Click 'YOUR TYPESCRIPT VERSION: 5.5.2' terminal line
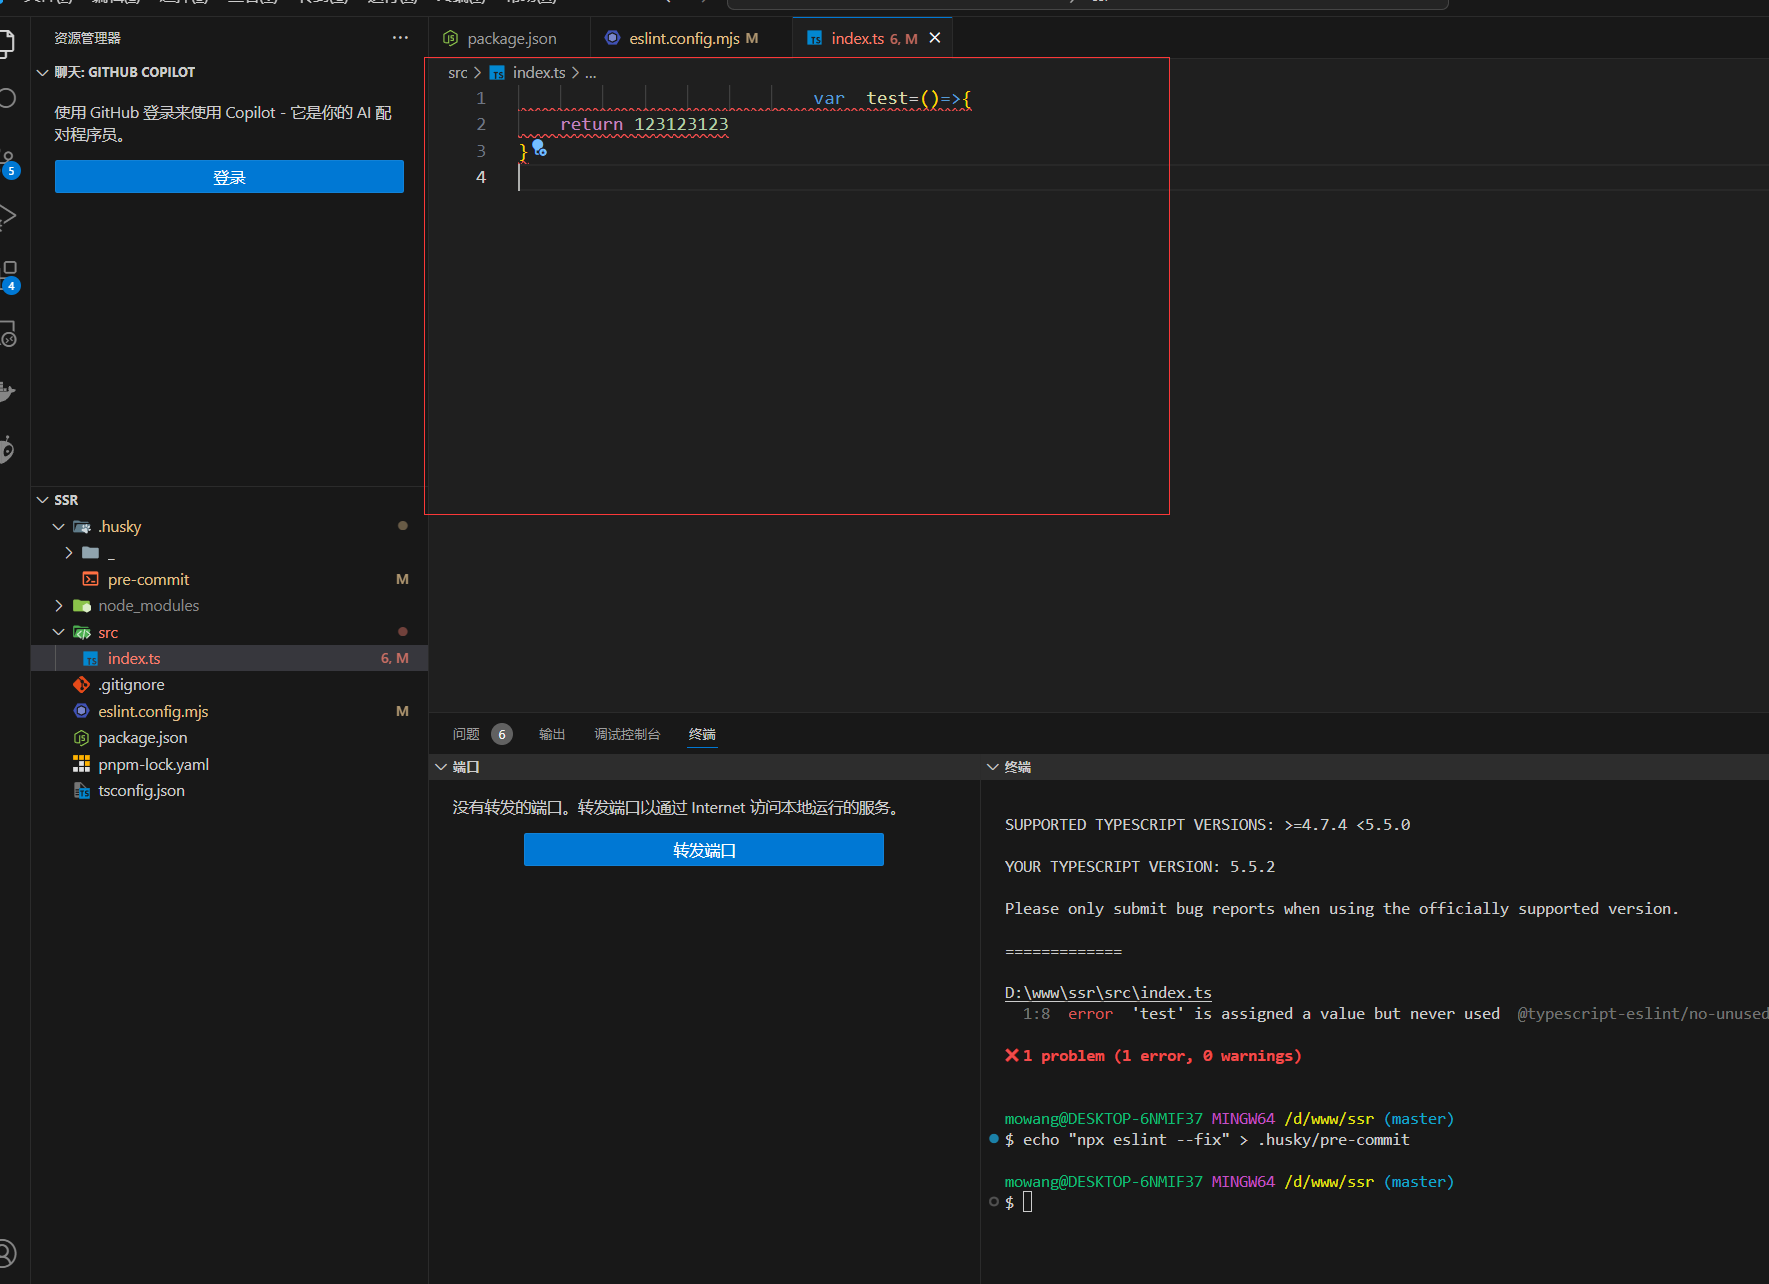The image size is (1769, 1284). click(1140, 866)
